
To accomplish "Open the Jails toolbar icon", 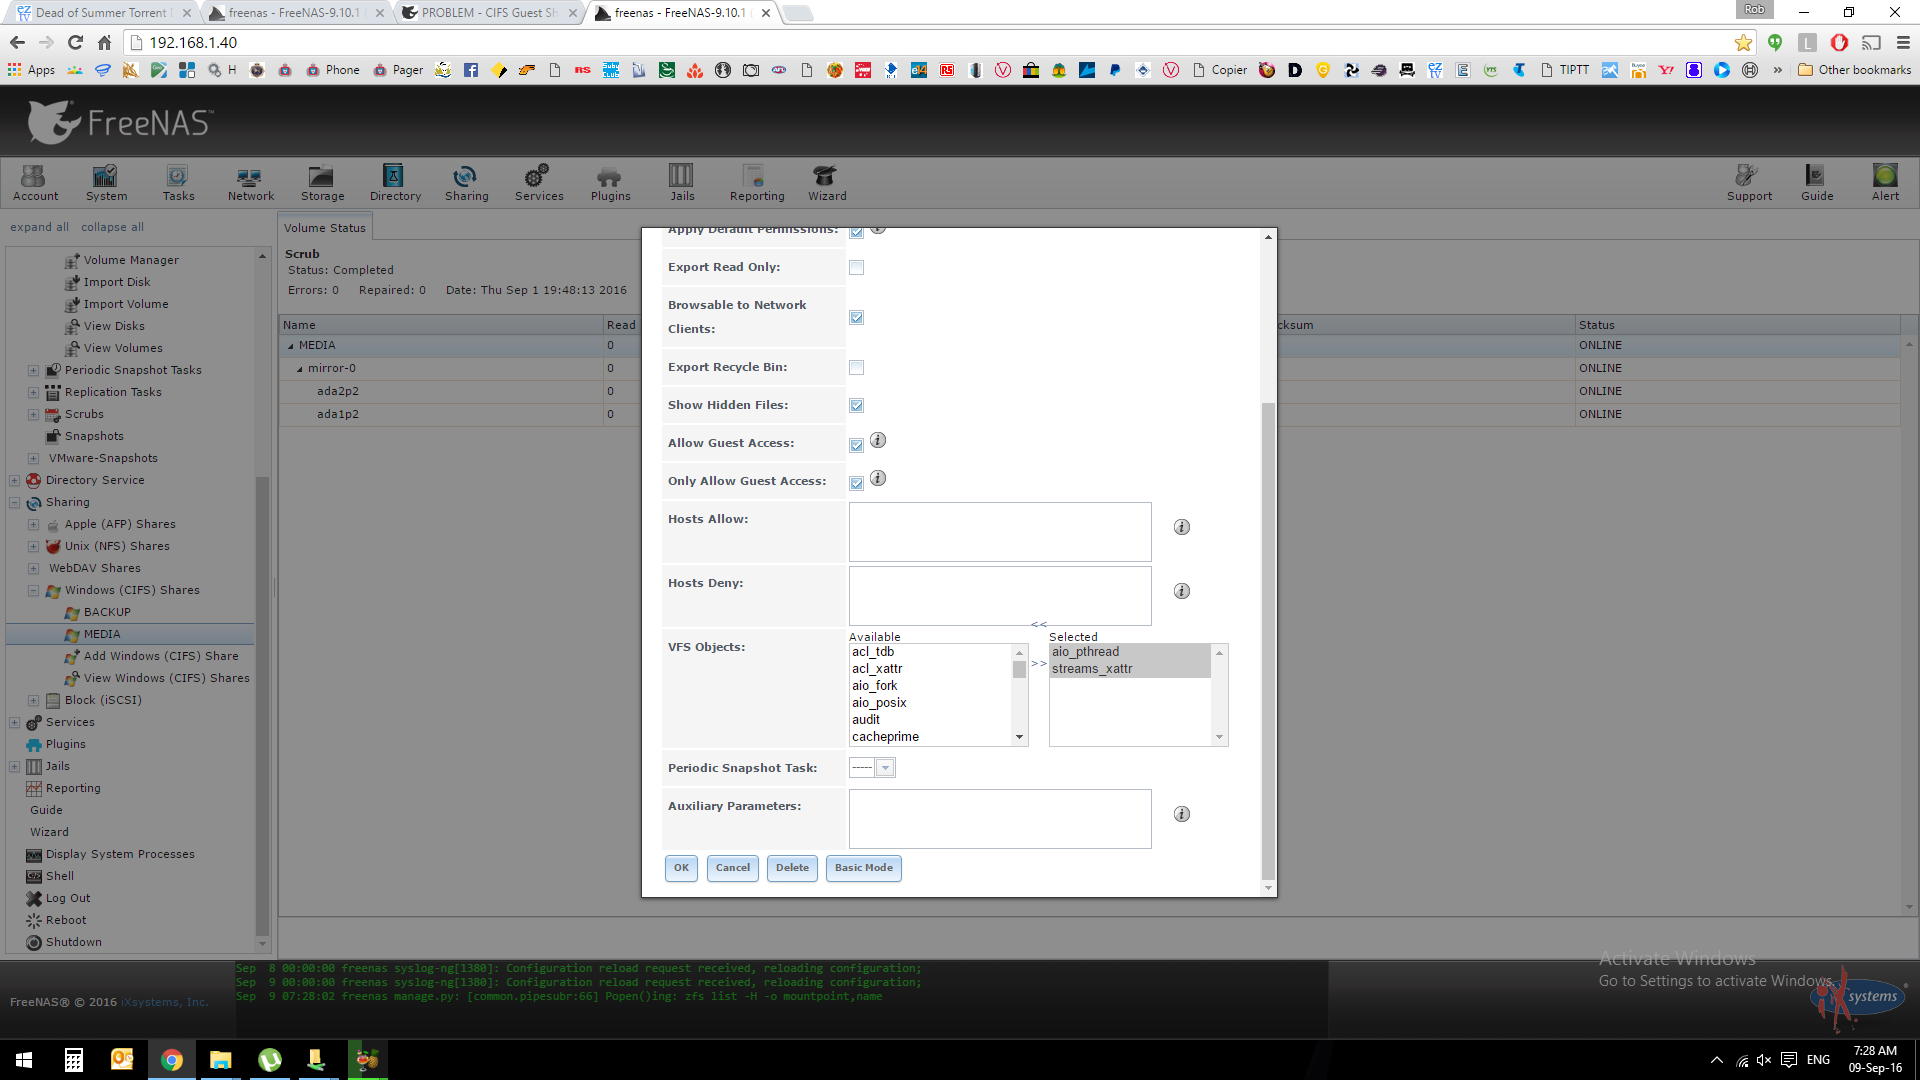I will click(682, 183).
